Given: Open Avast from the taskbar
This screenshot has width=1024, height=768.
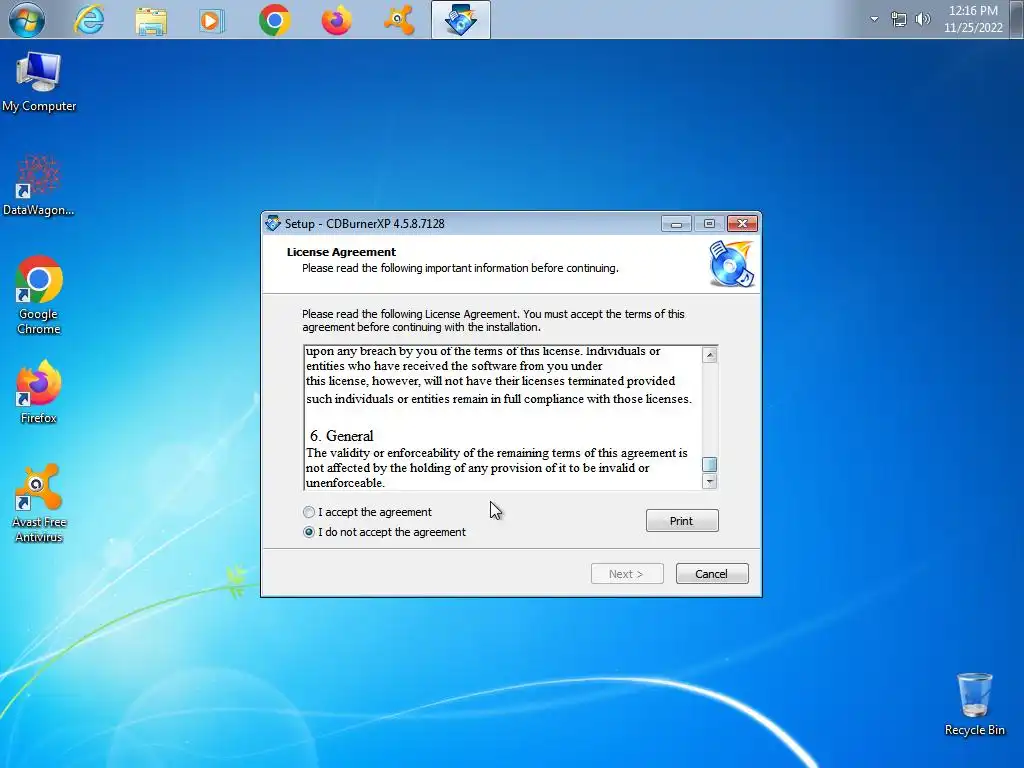Looking at the screenshot, I should coord(398,20).
